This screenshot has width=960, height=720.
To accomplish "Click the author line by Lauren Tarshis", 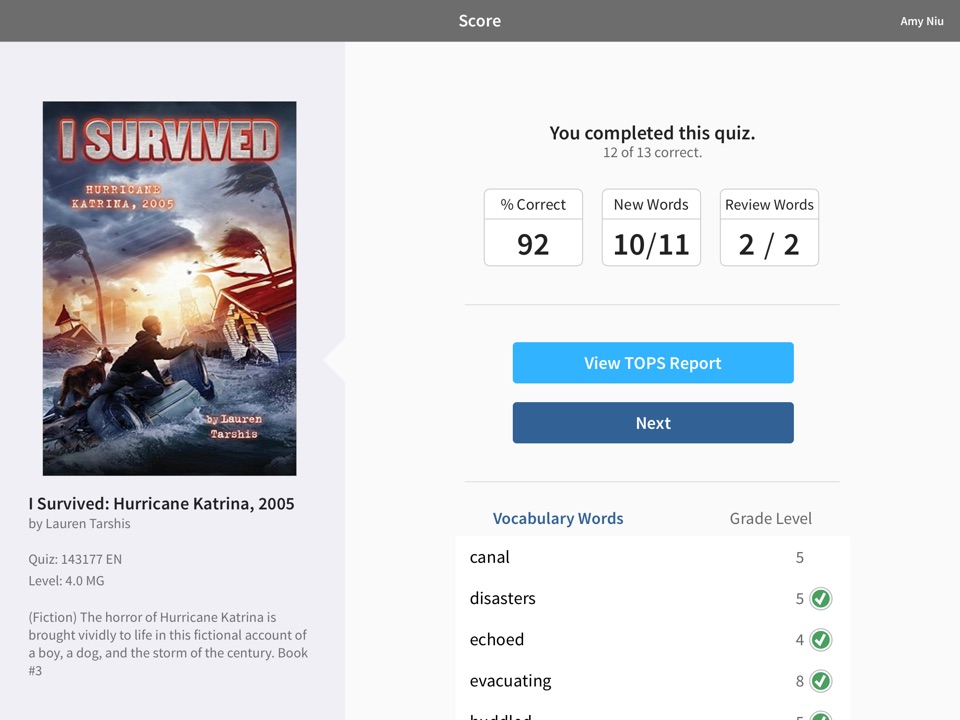I will pyautogui.click(x=79, y=524).
